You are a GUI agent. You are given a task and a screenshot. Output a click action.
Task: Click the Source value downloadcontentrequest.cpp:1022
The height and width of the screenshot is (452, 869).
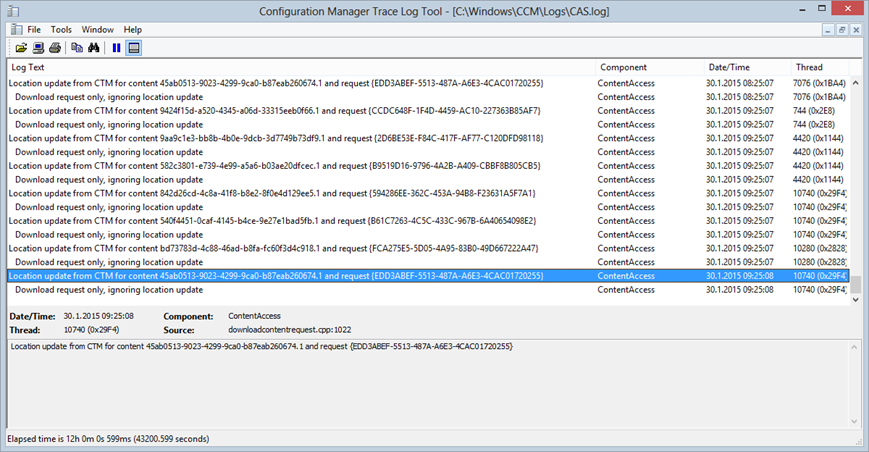tap(289, 330)
